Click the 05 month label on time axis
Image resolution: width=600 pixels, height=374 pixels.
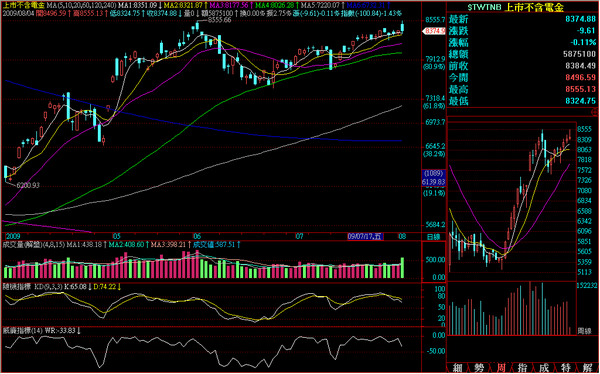click(x=117, y=236)
